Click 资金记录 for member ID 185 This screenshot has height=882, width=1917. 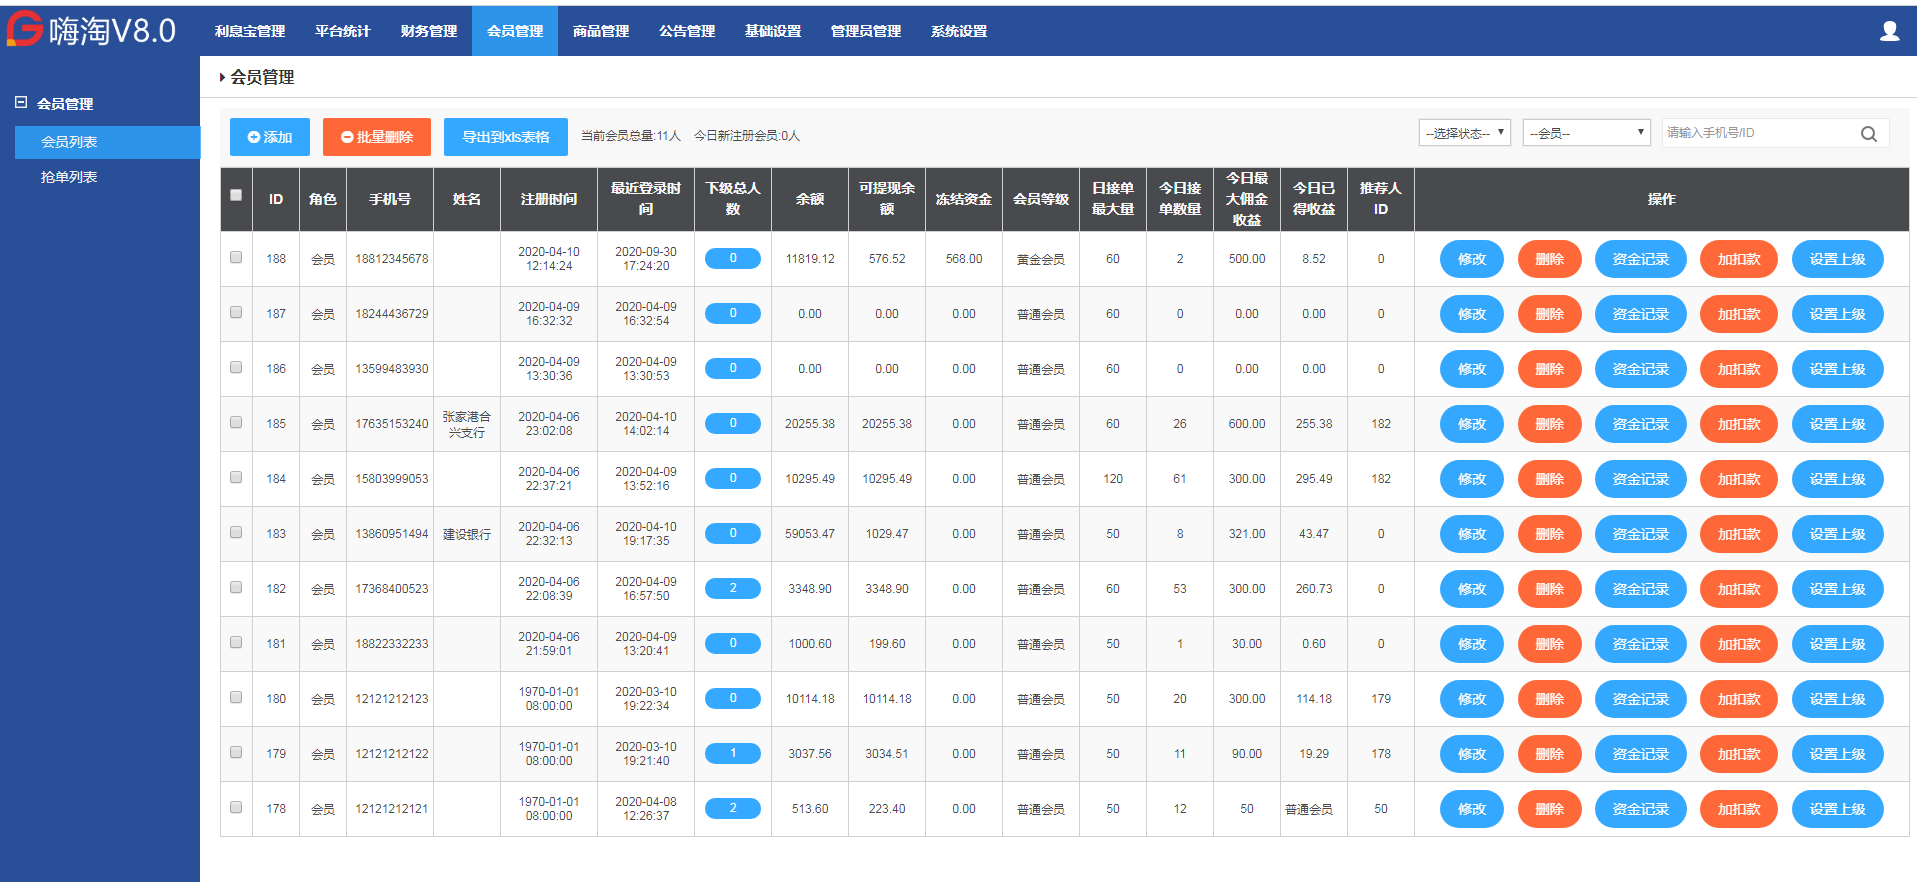[1640, 424]
